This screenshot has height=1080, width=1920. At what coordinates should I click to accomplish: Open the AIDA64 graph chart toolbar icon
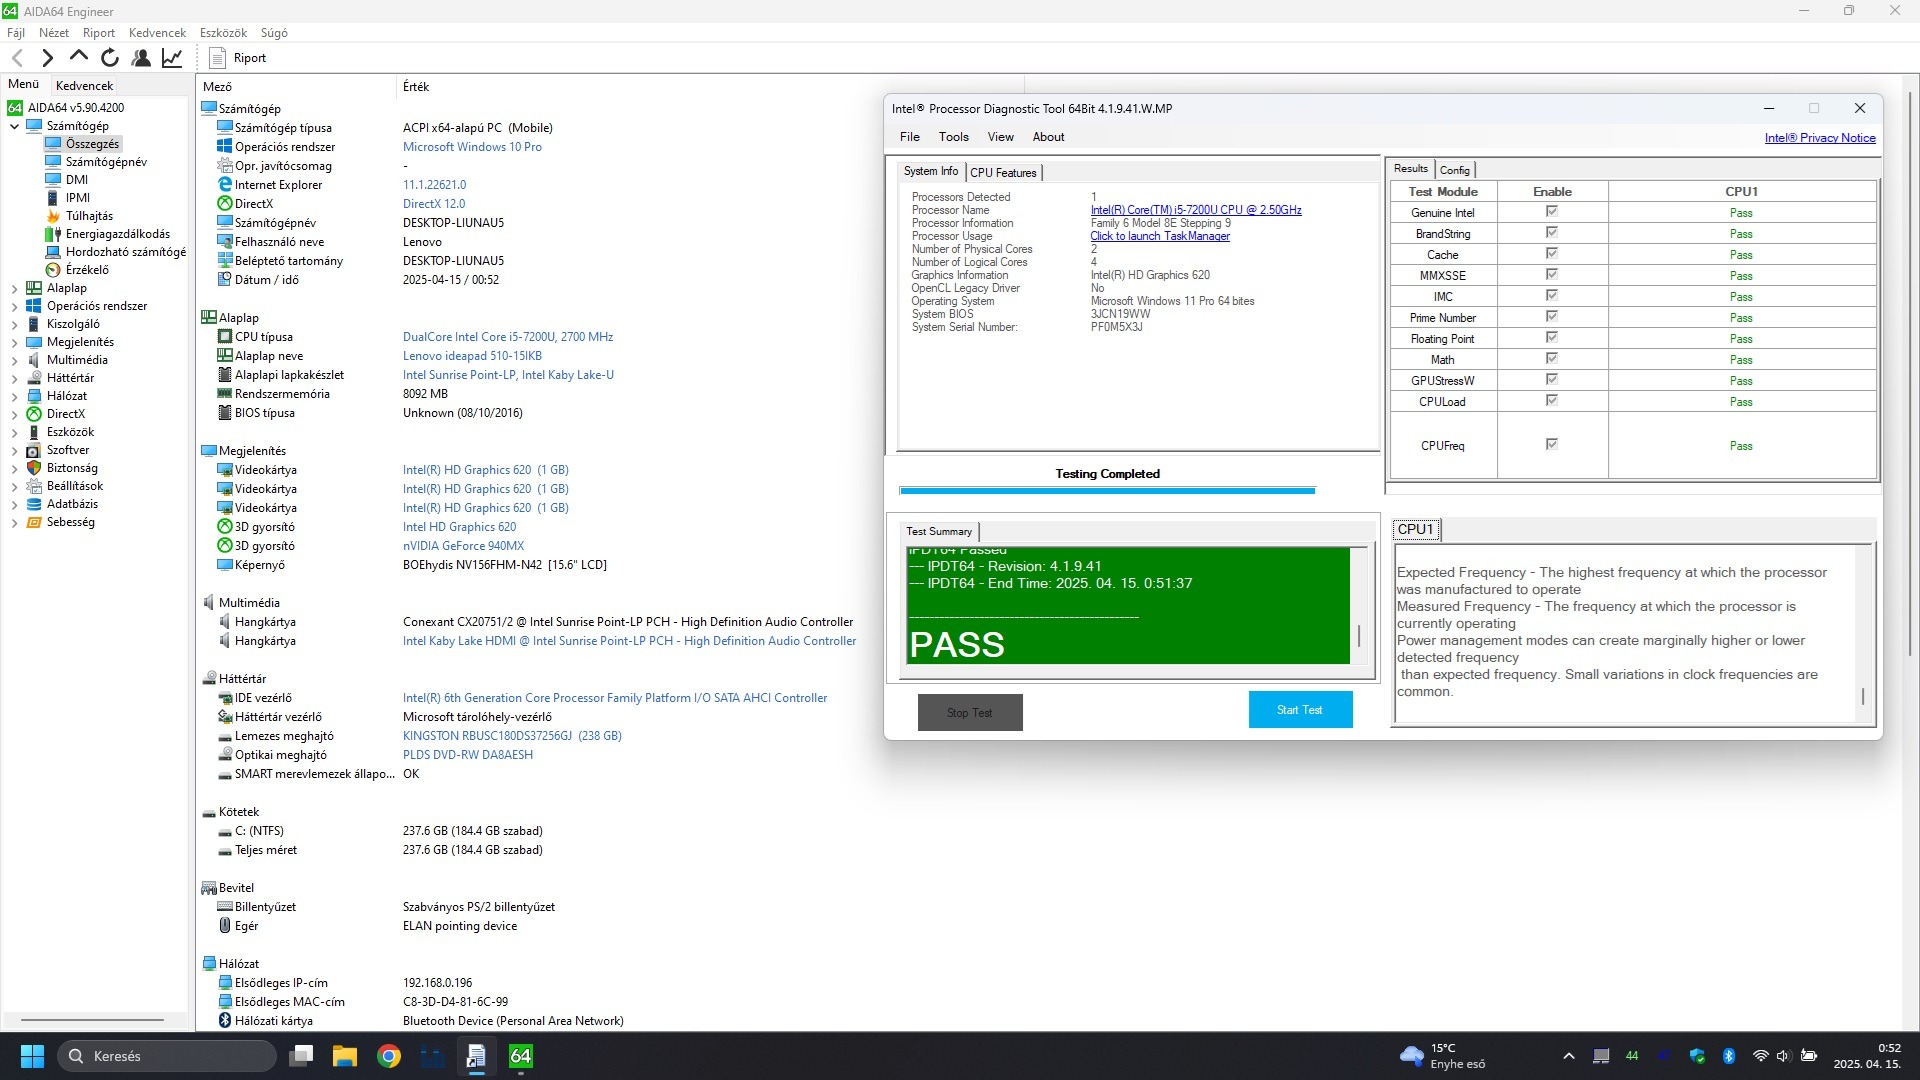(172, 58)
